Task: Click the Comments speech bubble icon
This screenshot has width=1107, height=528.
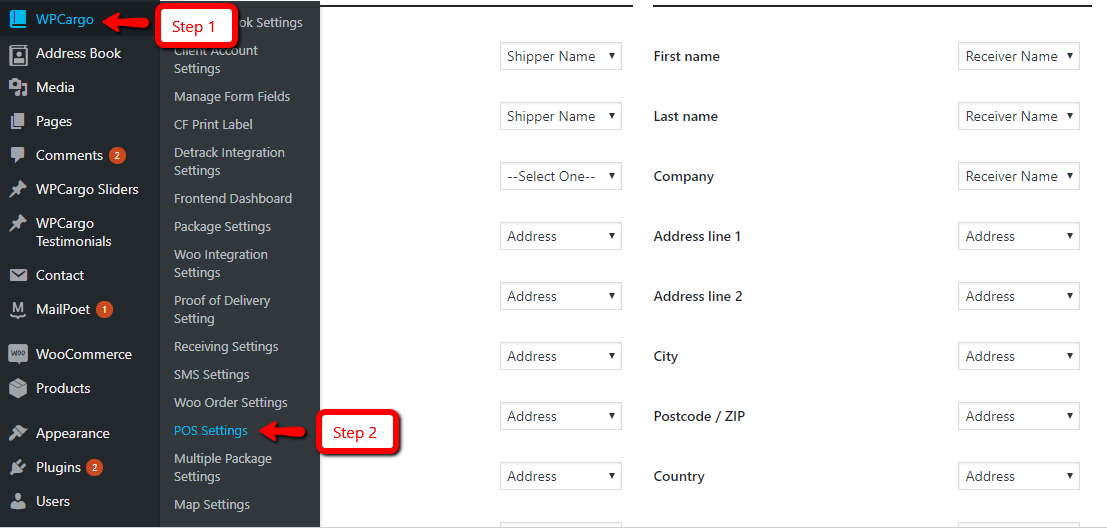Action: pos(18,155)
